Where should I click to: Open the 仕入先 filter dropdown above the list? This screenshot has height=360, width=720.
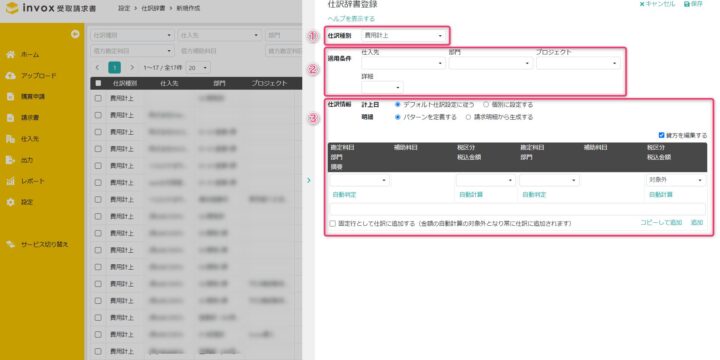(x=220, y=35)
